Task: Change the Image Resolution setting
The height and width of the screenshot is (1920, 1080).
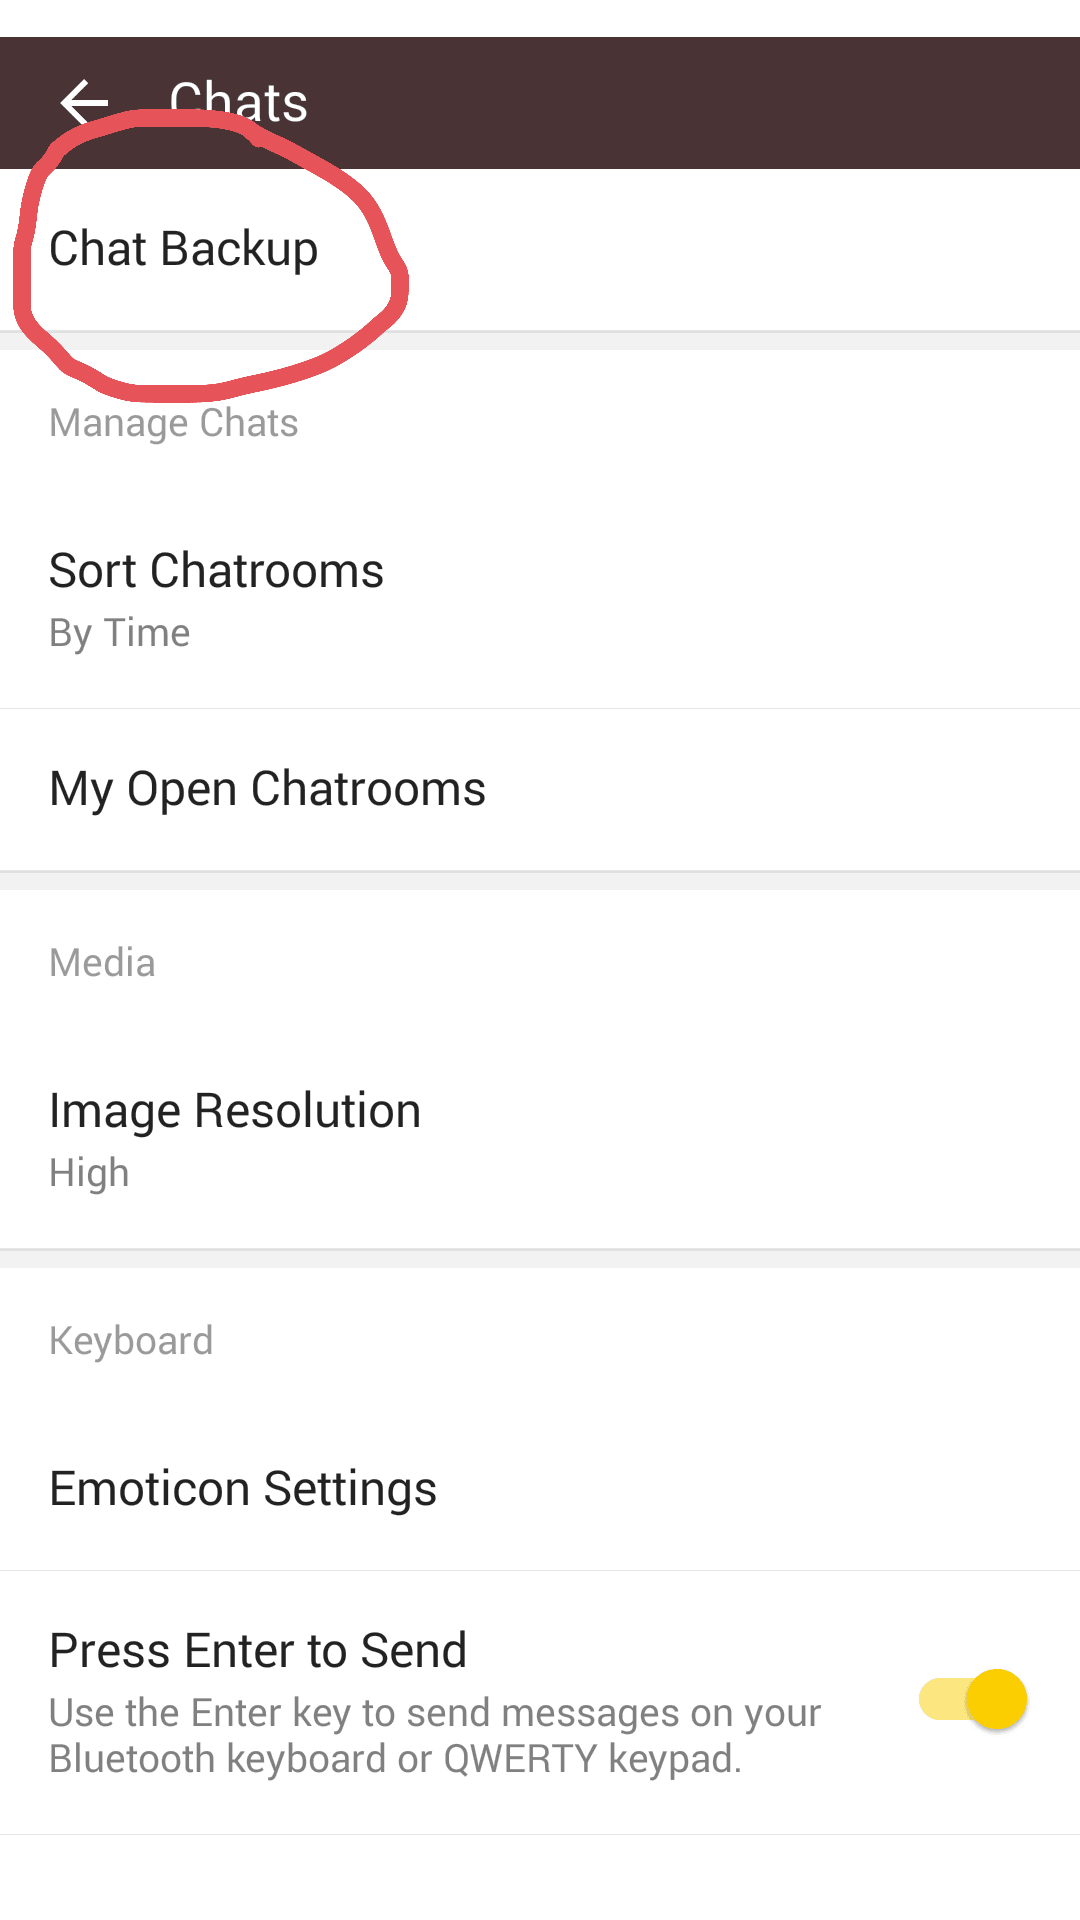Action: 235,1111
